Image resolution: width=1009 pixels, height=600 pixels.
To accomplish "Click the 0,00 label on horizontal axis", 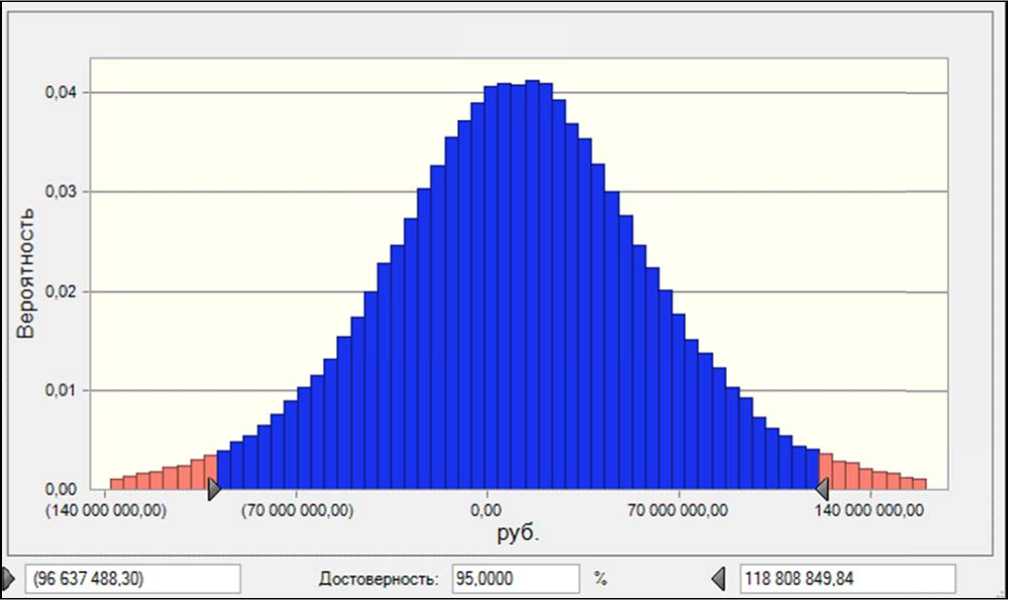I will [486, 511].
